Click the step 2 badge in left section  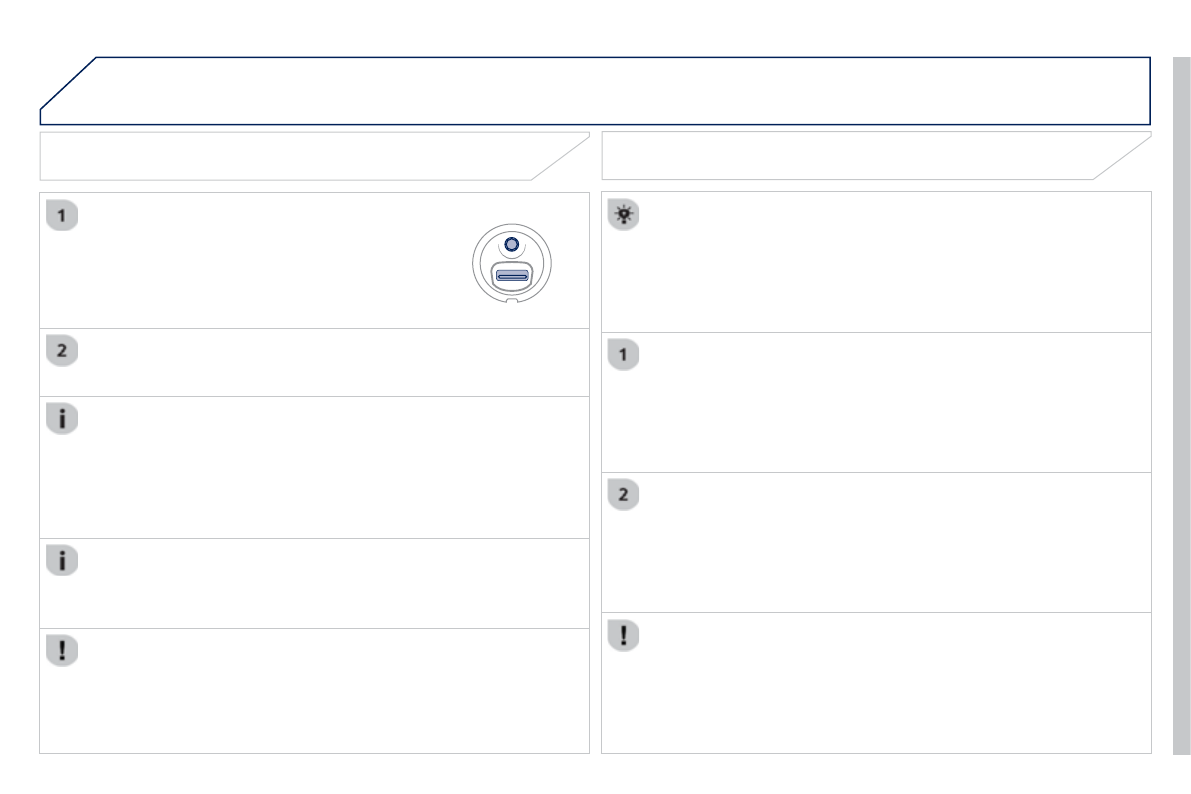tap(62, 352)
